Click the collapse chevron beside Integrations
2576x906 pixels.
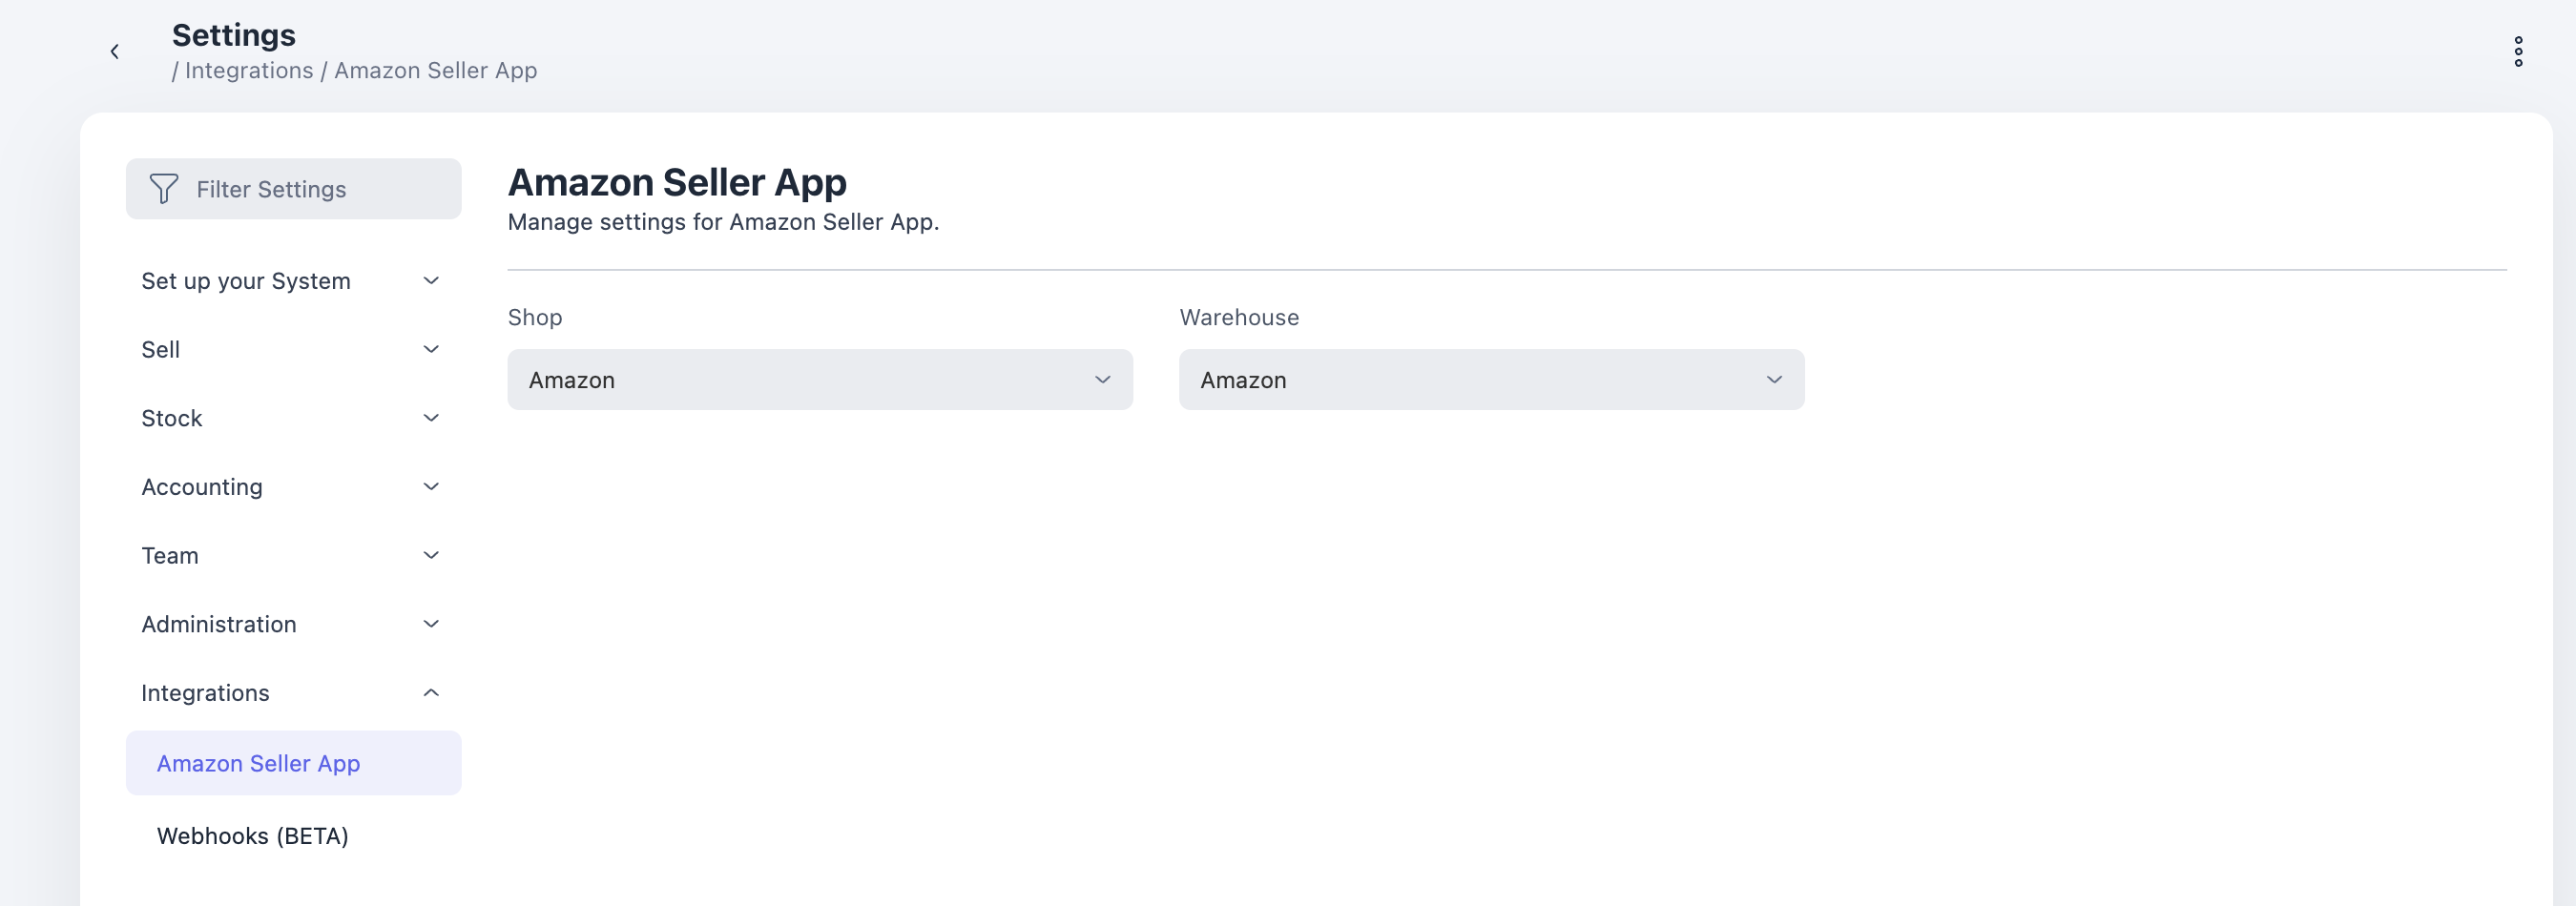click(x=431, y=691)
